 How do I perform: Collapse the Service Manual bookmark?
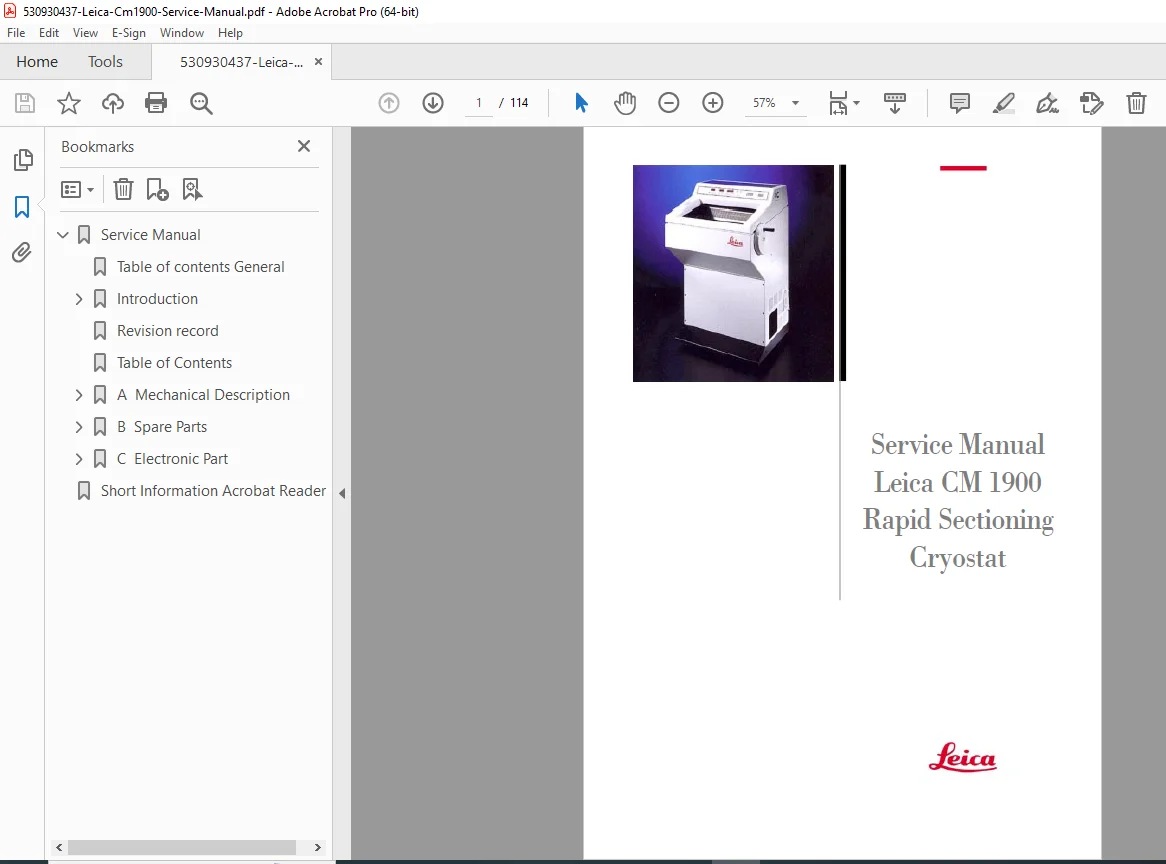[x=63, y=235]
